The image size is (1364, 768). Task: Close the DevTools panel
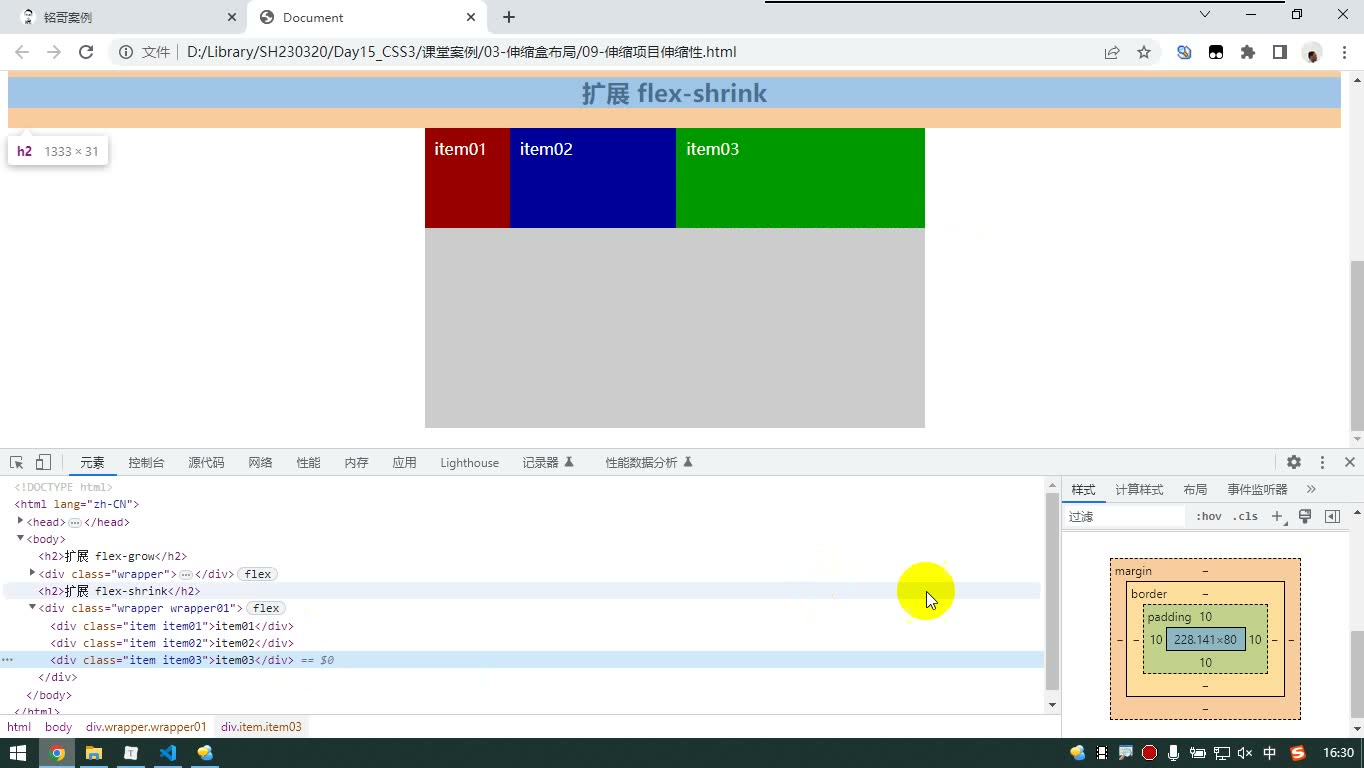1350,462
